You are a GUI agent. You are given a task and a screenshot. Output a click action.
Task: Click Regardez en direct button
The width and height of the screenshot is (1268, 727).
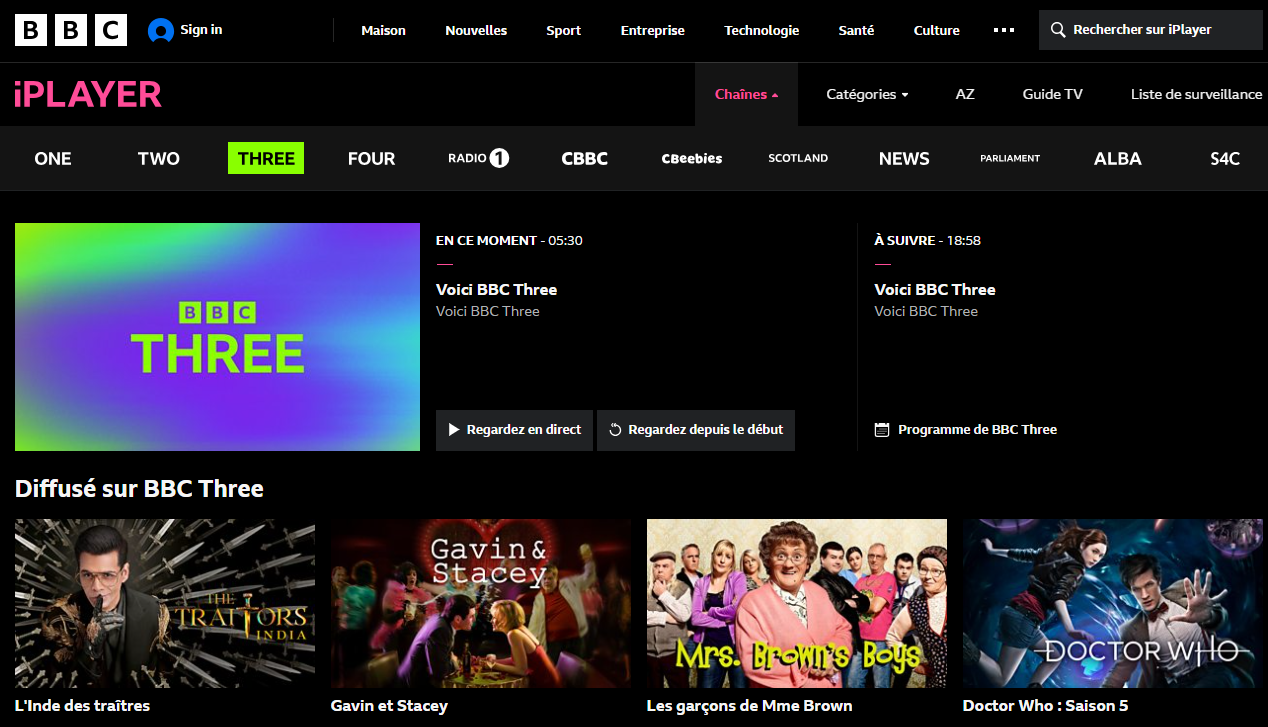(514, 430)
